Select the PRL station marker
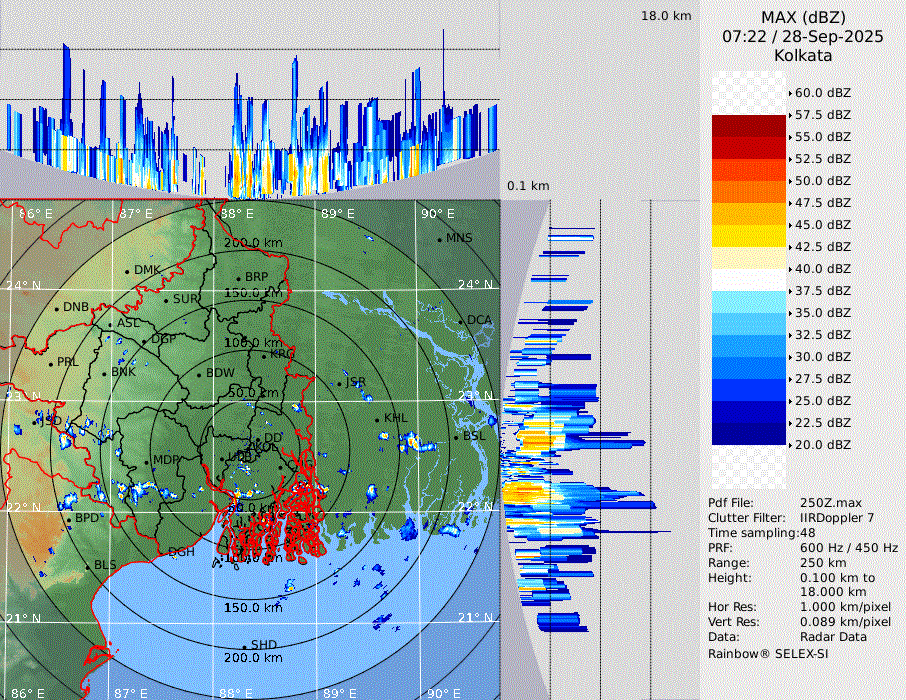906x700 pixels. [51, 363]
